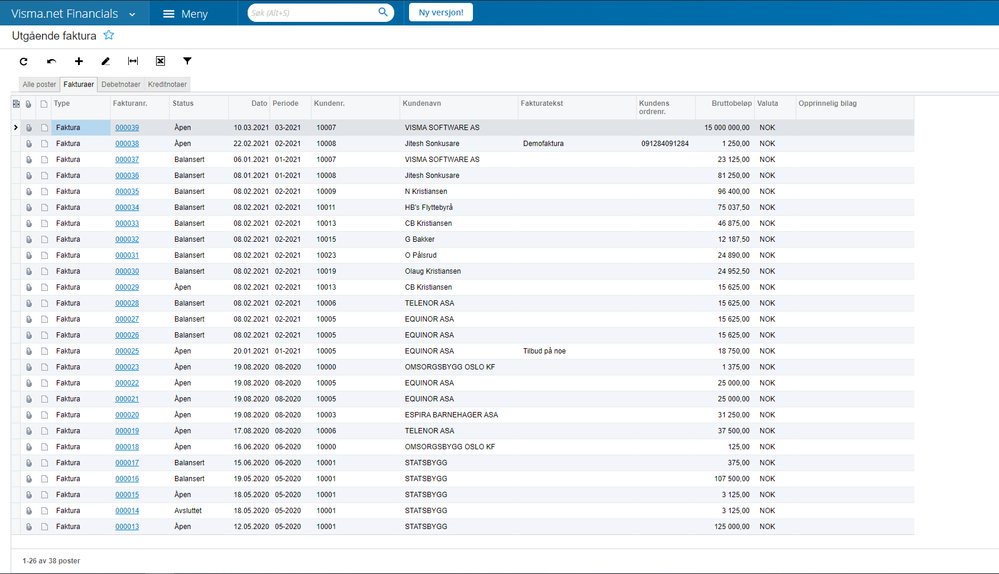Switch to the Debetnotaer tab
Viewport: 999px width, 574px height.
click(121, 84)
